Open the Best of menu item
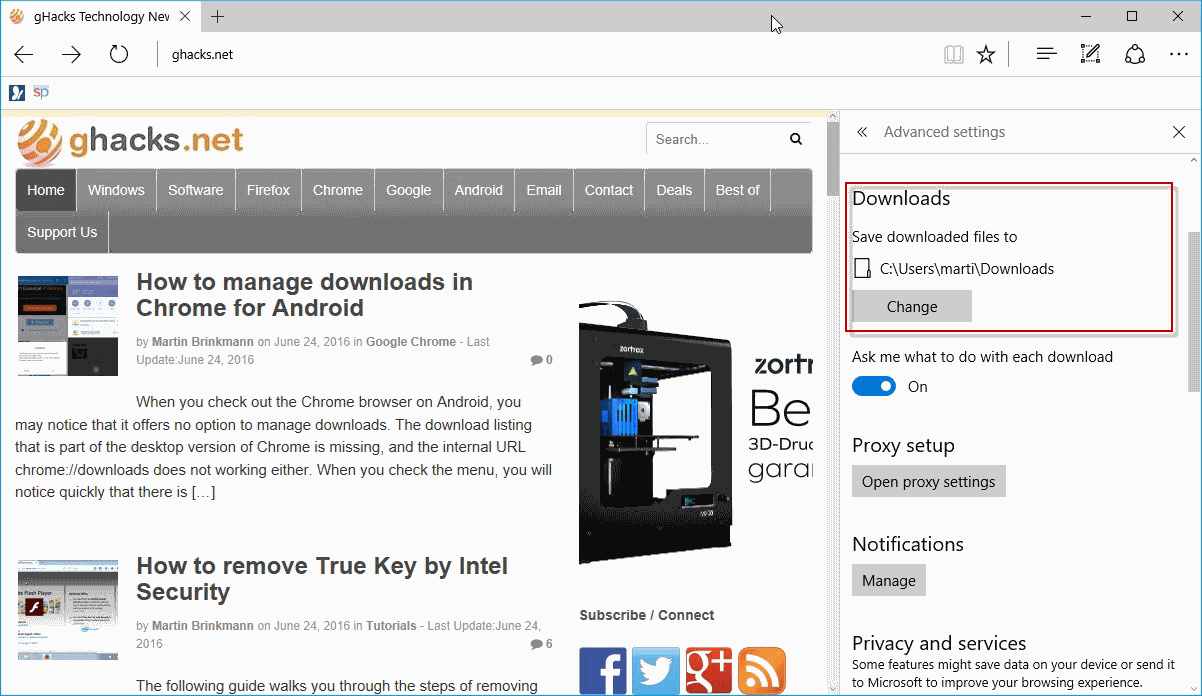 [737, 190]
